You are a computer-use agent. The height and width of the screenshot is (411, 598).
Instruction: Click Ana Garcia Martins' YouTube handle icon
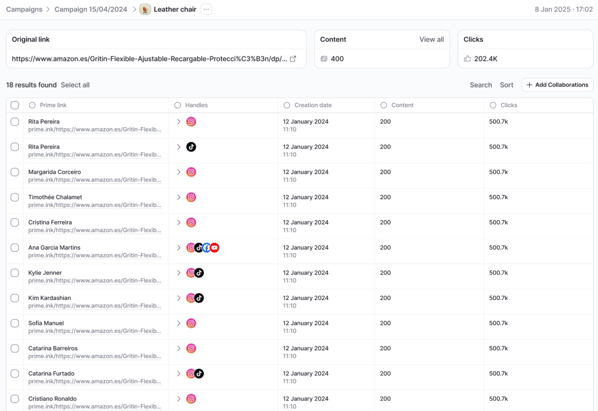tap(215, 248)
